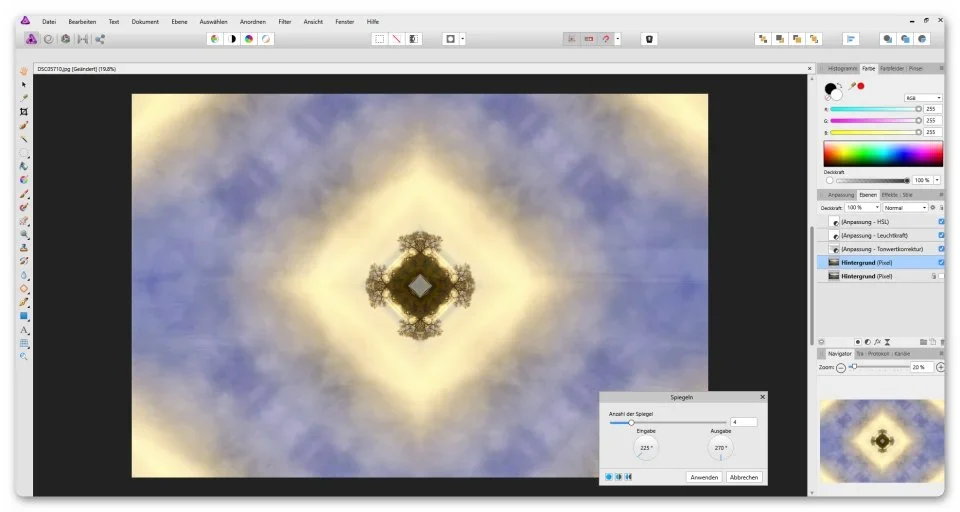Screen dimensions: 960x512
Task: Apply Auto Contrast half-circle icon
Action: (x=232, y=39)
